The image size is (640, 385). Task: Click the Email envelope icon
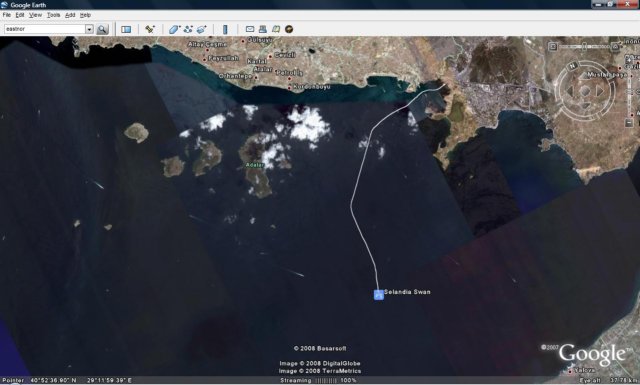point(250,29)
